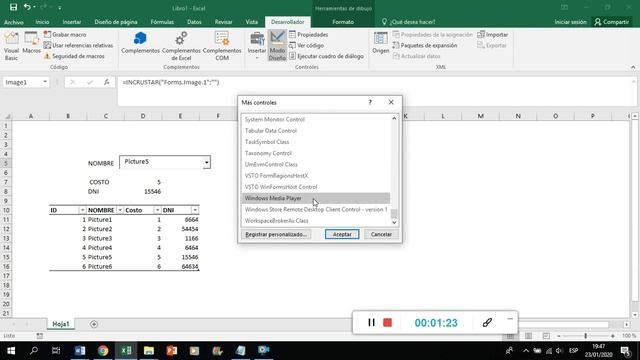Open Chrome from the taskbar
The height and width of the screenshot is (360, 640).
coord(103,351)
